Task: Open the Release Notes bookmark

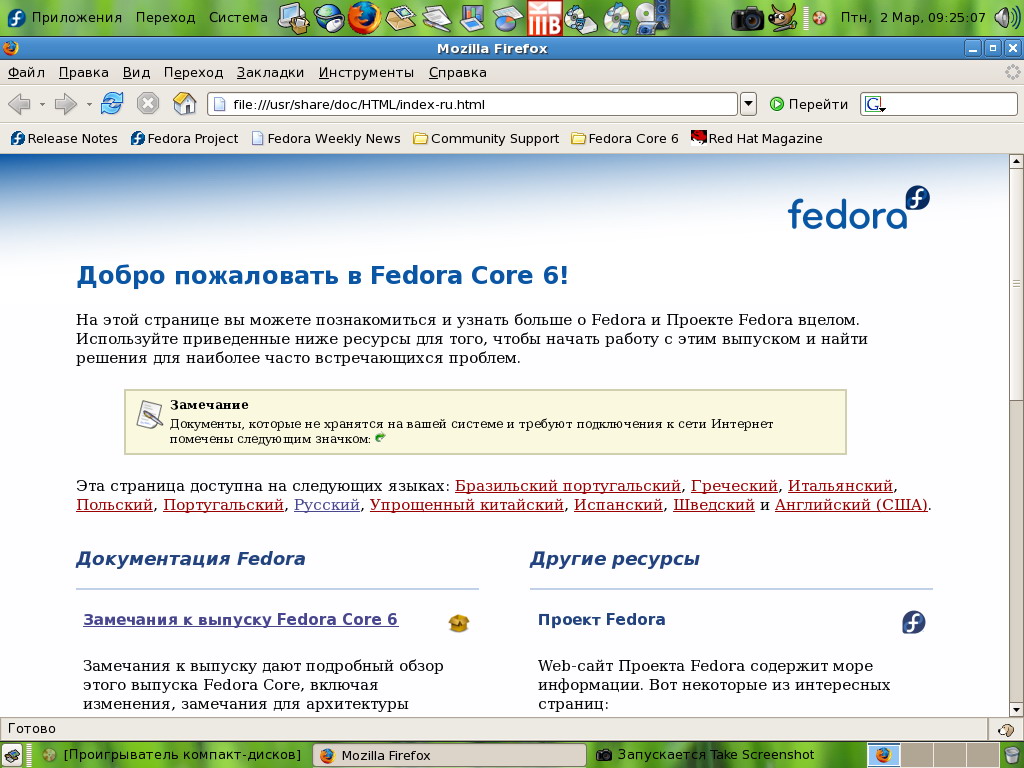Action: (x=64, y=138)
